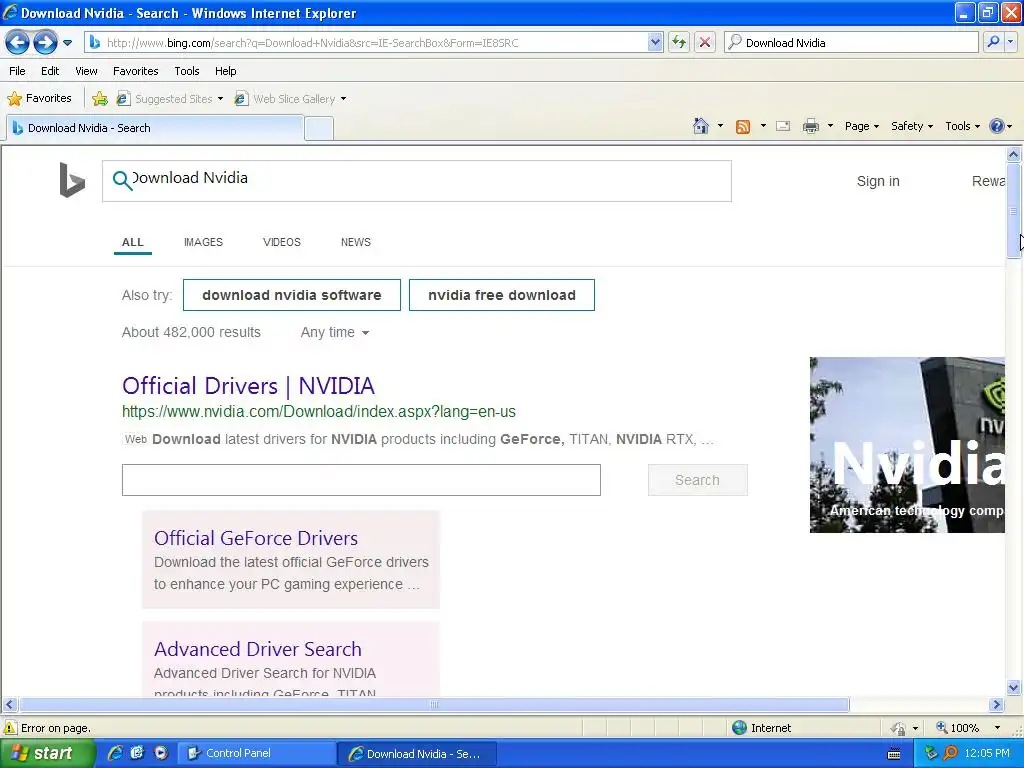This screenshot has width=1024, height=768.
Task: Open the Favorites star panel button
Action: [x=40, y=99]
